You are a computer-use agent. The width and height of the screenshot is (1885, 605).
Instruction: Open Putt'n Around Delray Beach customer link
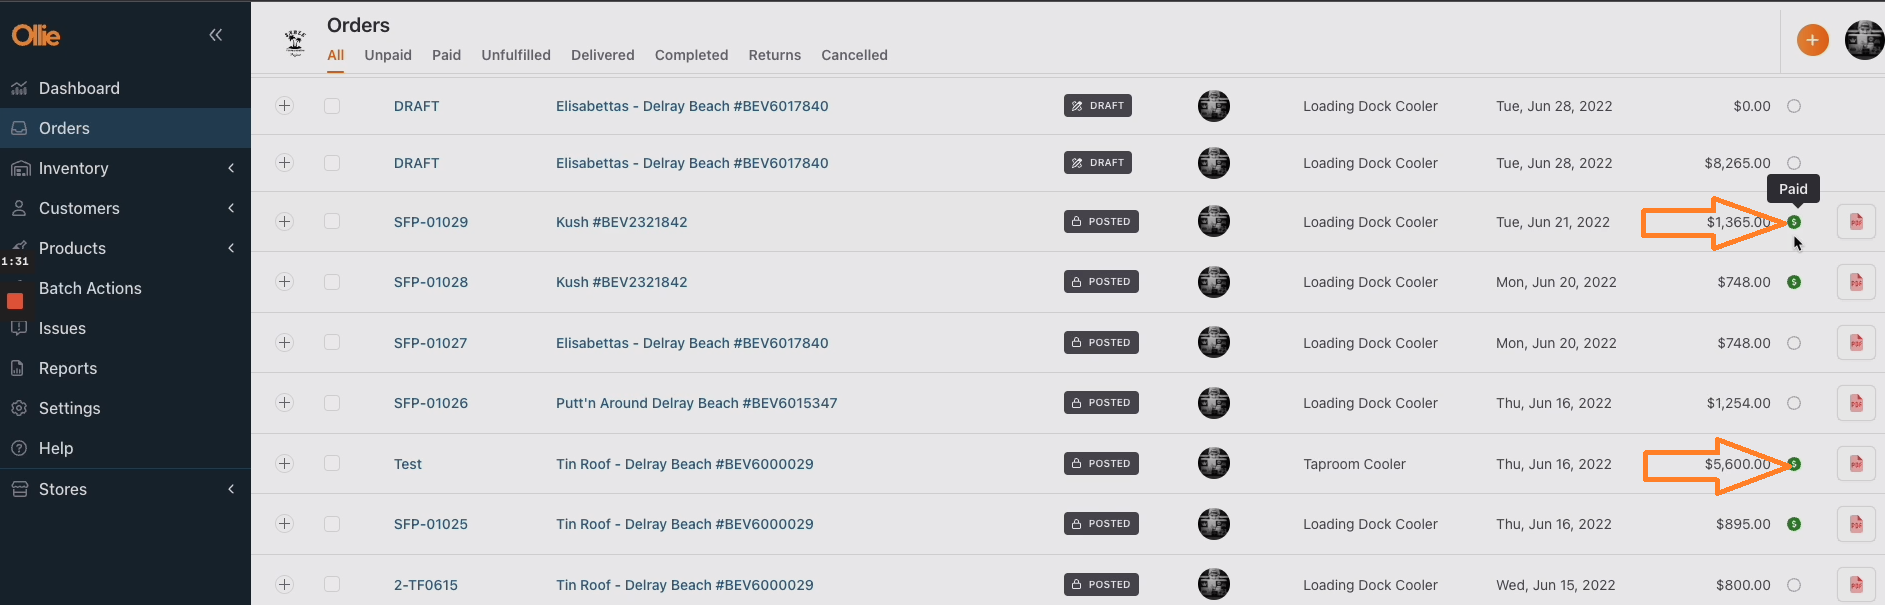pos(697,403)
